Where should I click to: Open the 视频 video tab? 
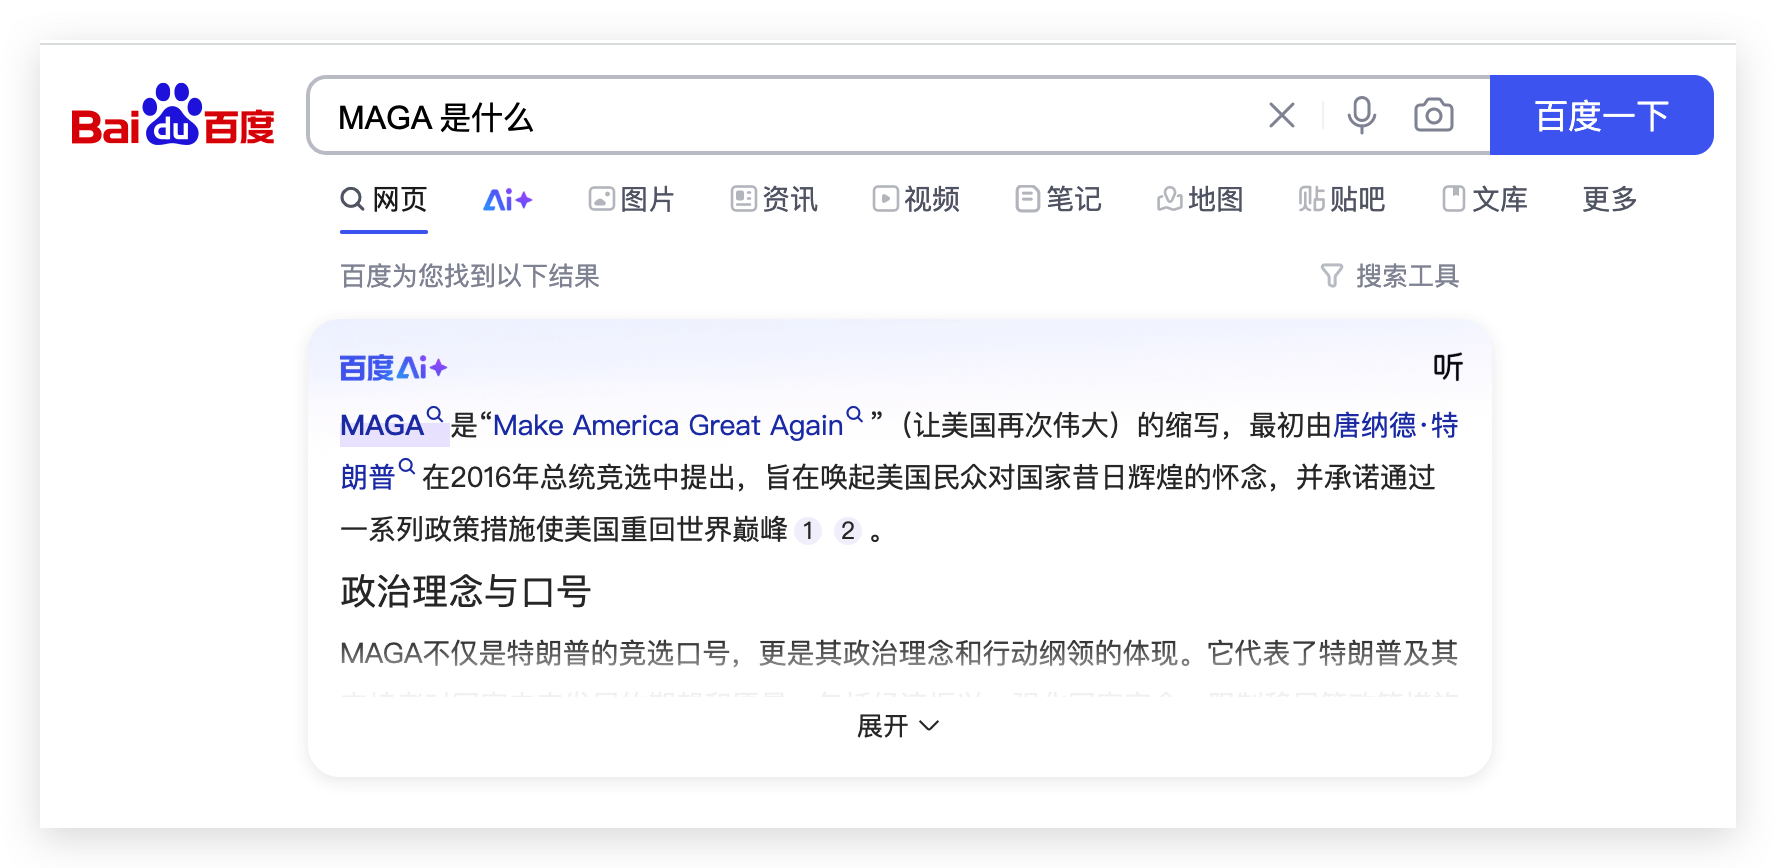[x=916, y=200]
